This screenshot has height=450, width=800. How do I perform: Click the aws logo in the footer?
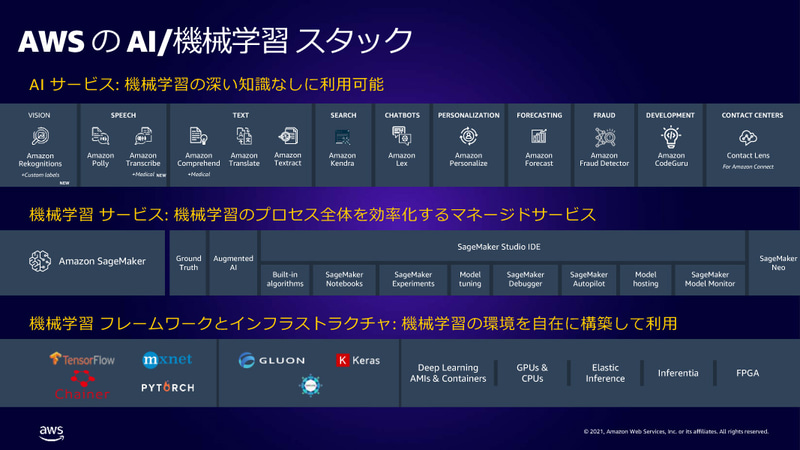pos(52,433)
